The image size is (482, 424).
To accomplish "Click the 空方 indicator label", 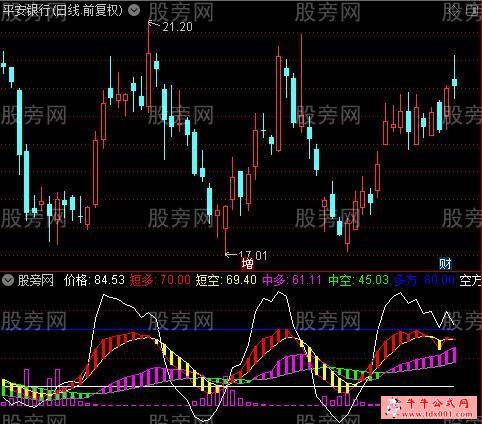I will (470, 281).
